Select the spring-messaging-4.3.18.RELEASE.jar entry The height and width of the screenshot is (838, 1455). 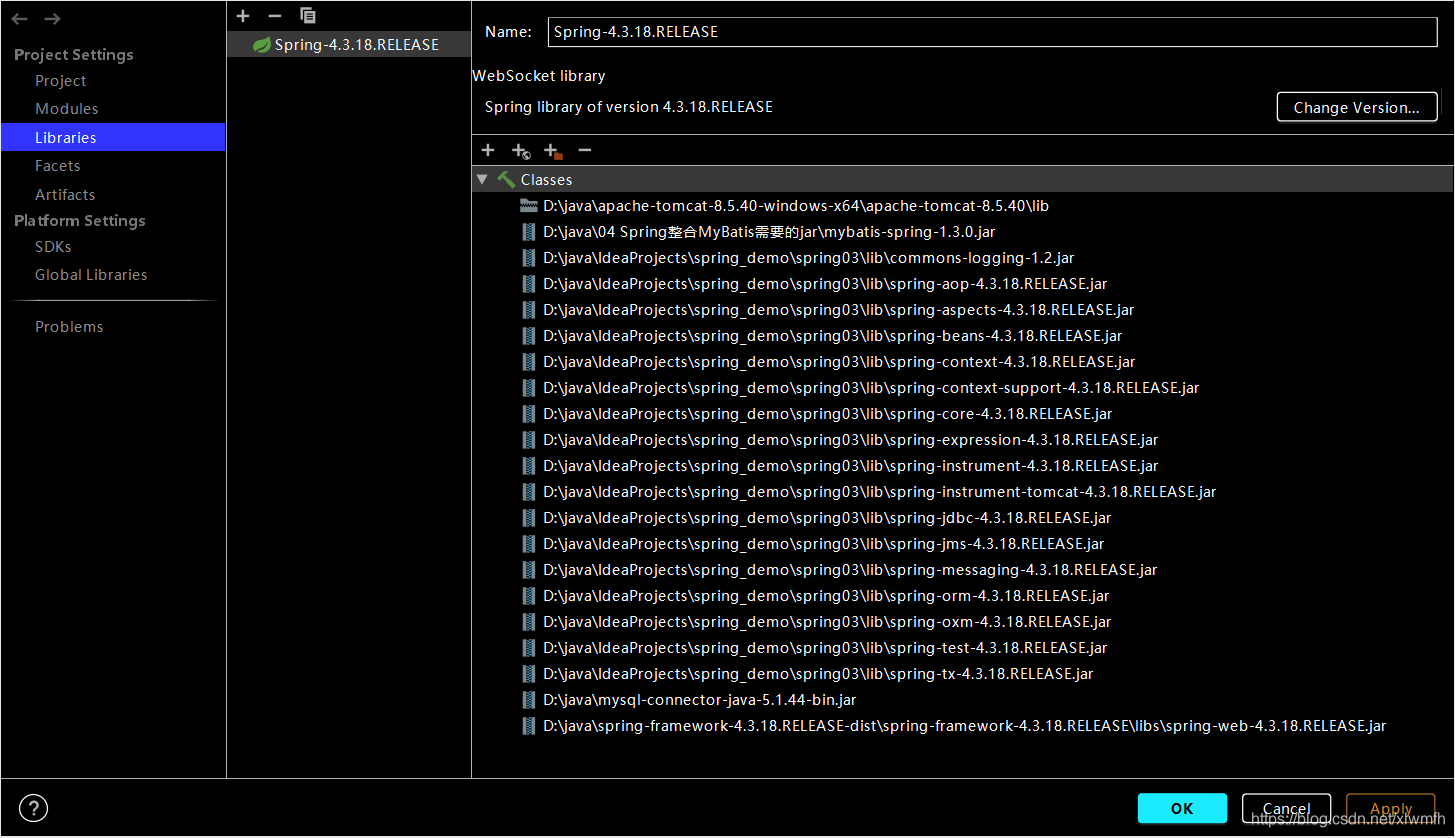point(850,570)
